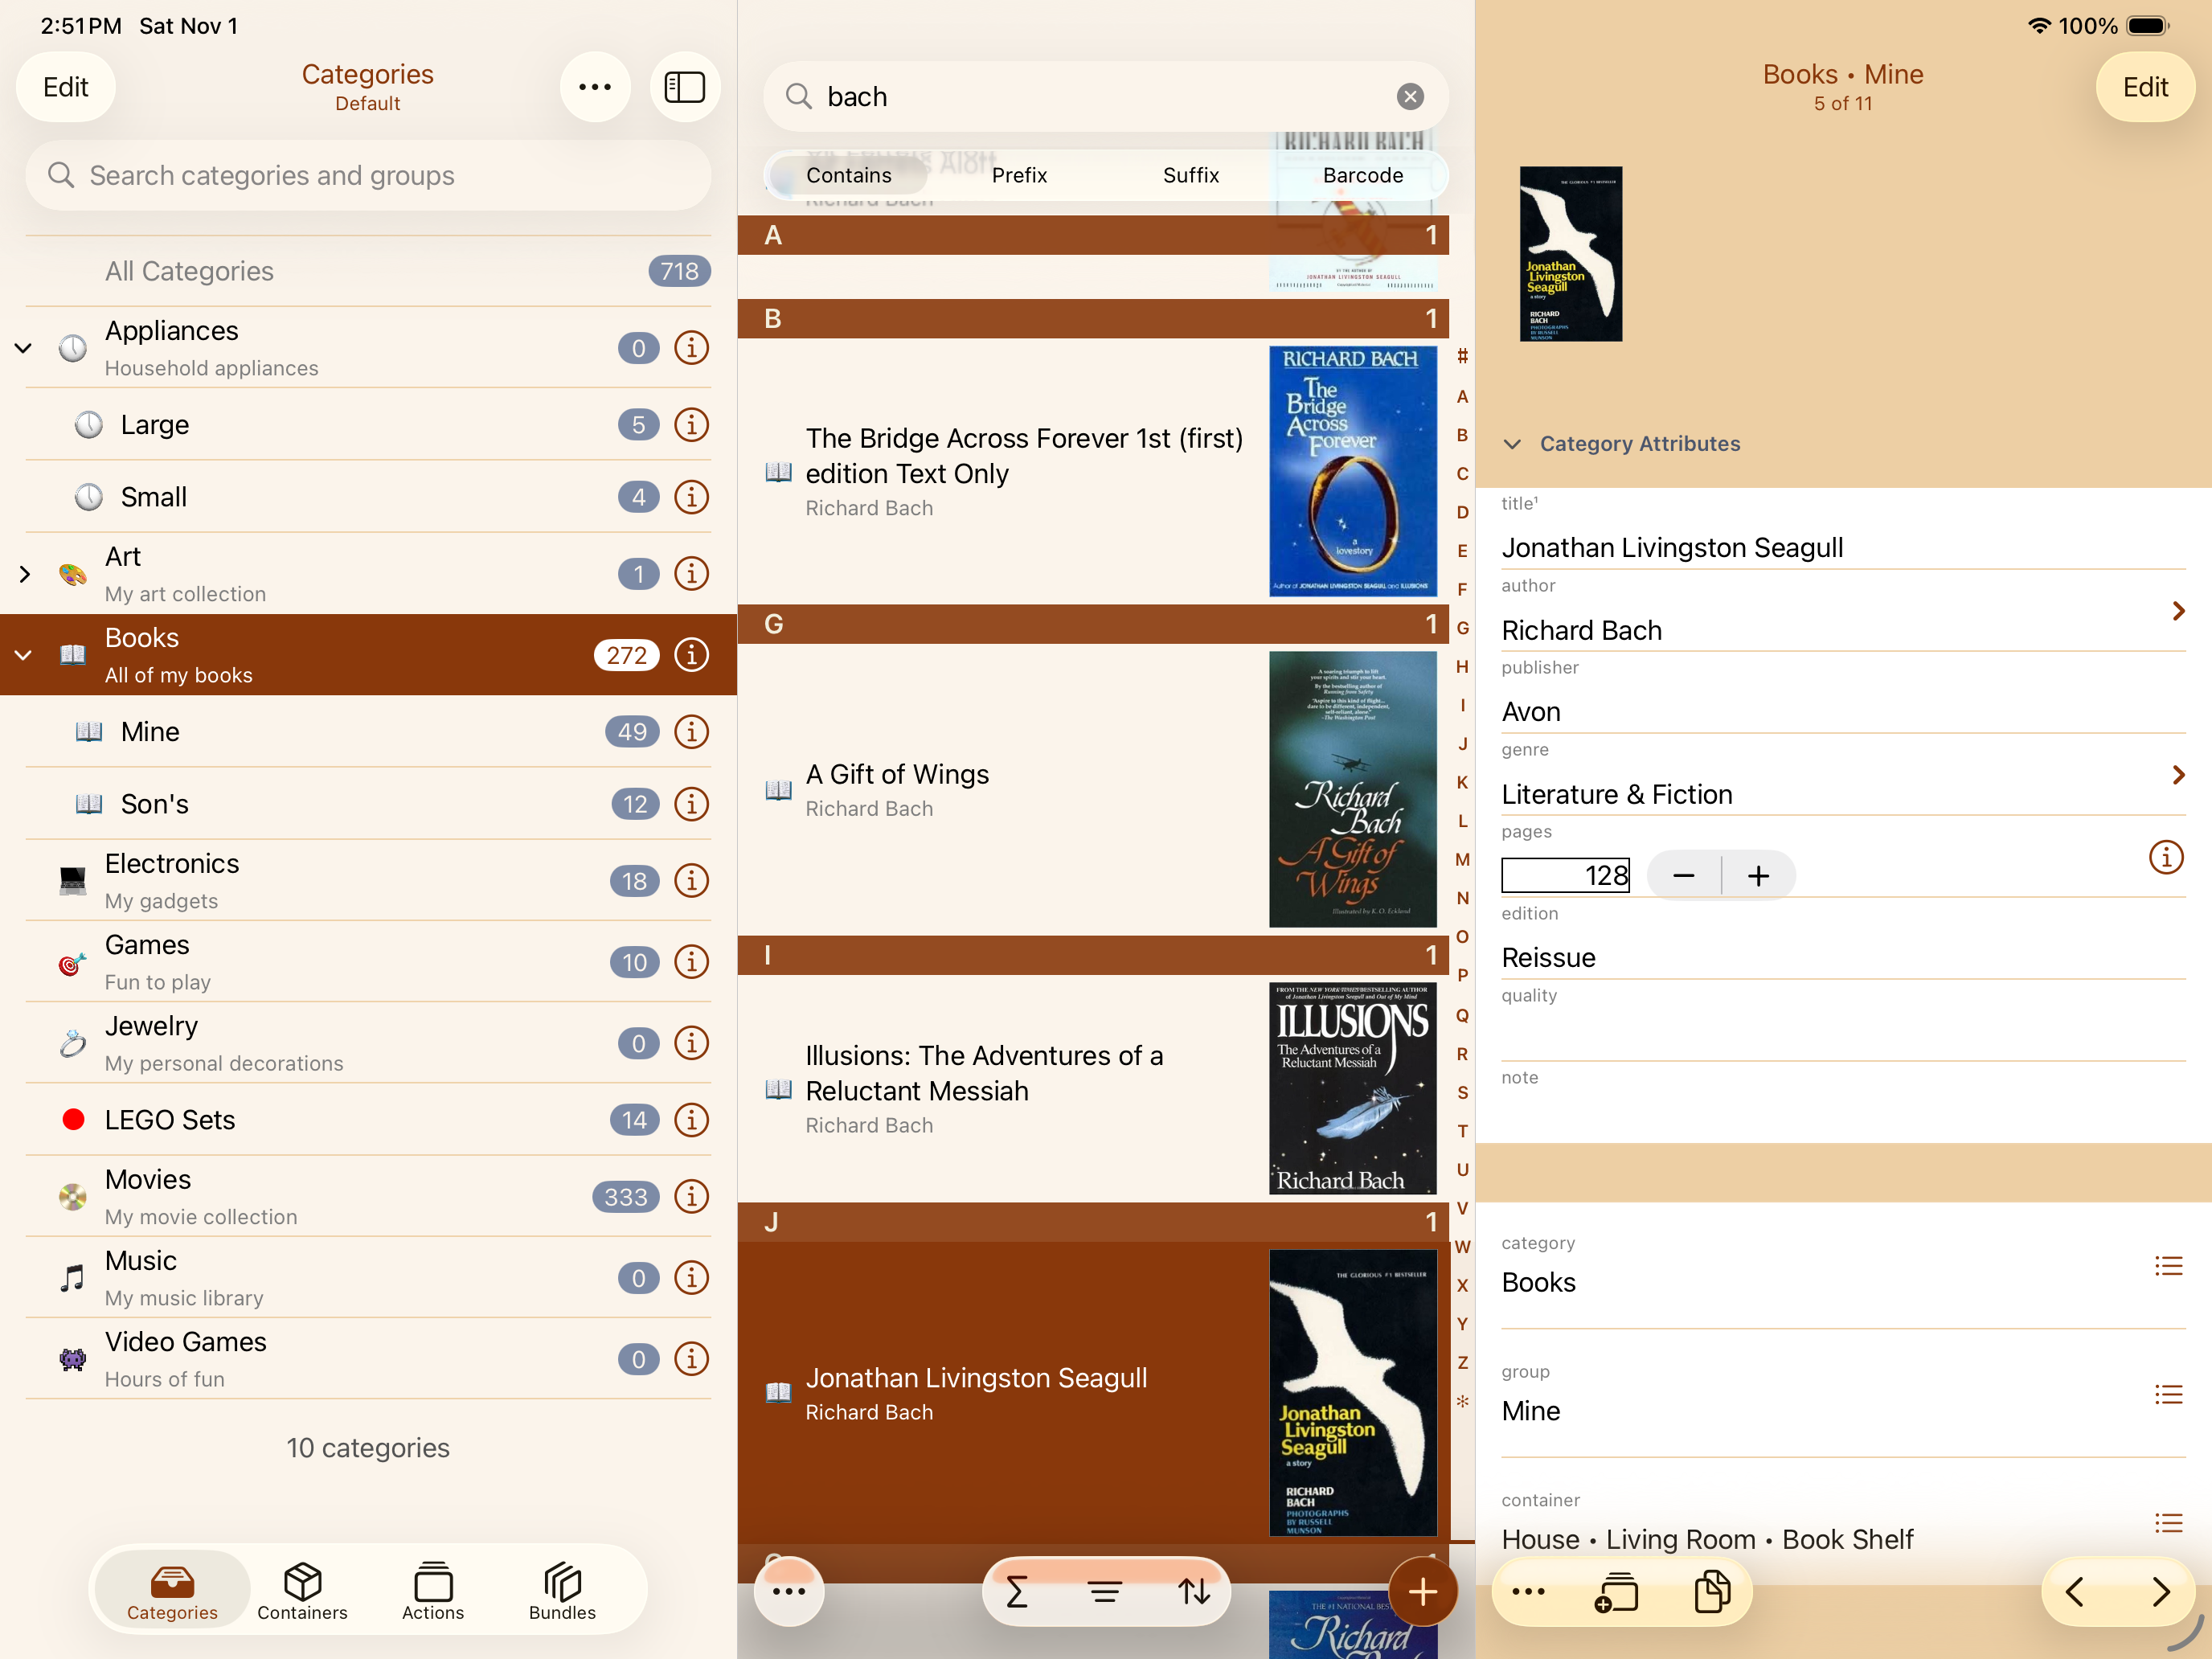2212x1659 pixels.
Task: Jump to letter M in index
Action: coord(1462,859)
